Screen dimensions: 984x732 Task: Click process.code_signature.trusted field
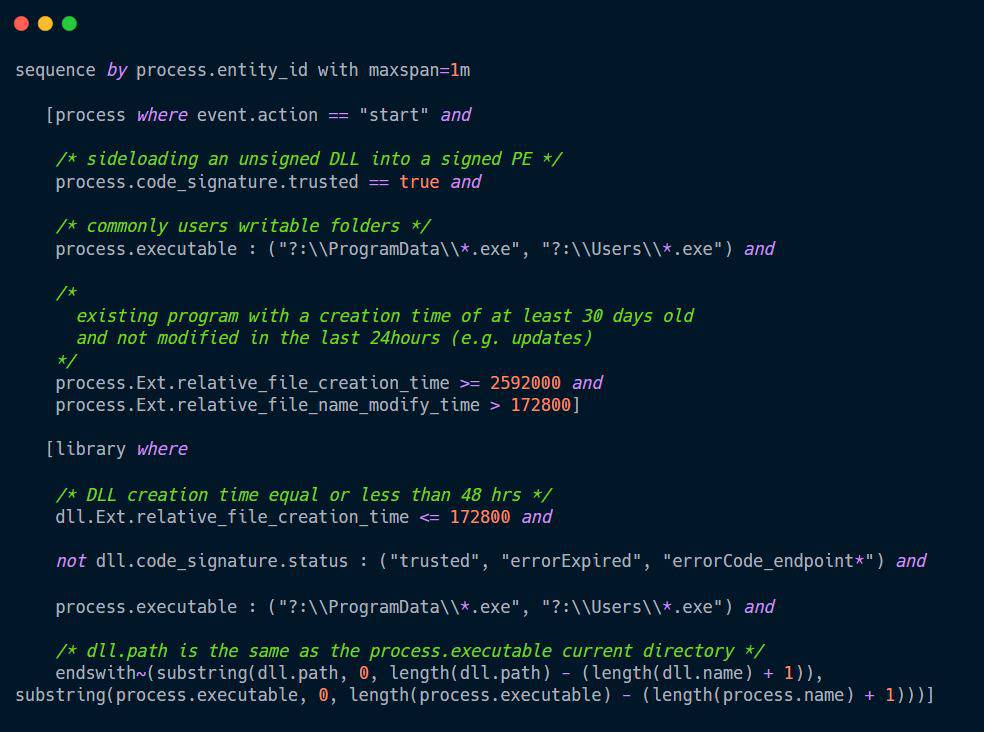pos(207,182)
